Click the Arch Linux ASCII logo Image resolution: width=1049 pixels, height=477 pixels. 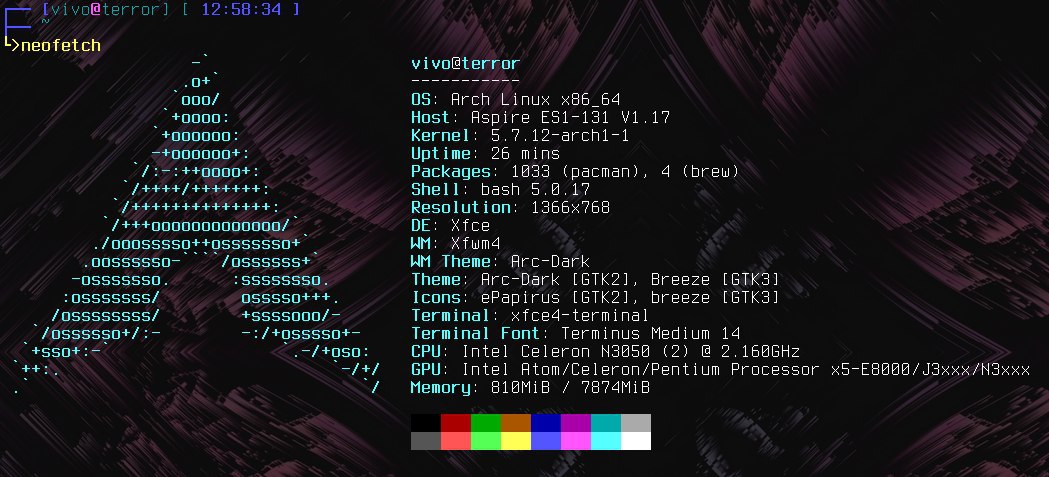pos(197,225)
